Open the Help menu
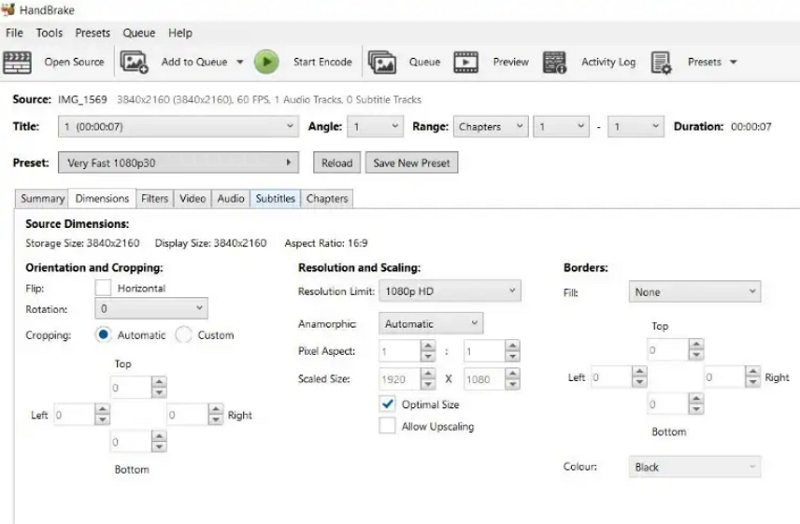Viewport: 800px width, 524px height. [180, 33]
